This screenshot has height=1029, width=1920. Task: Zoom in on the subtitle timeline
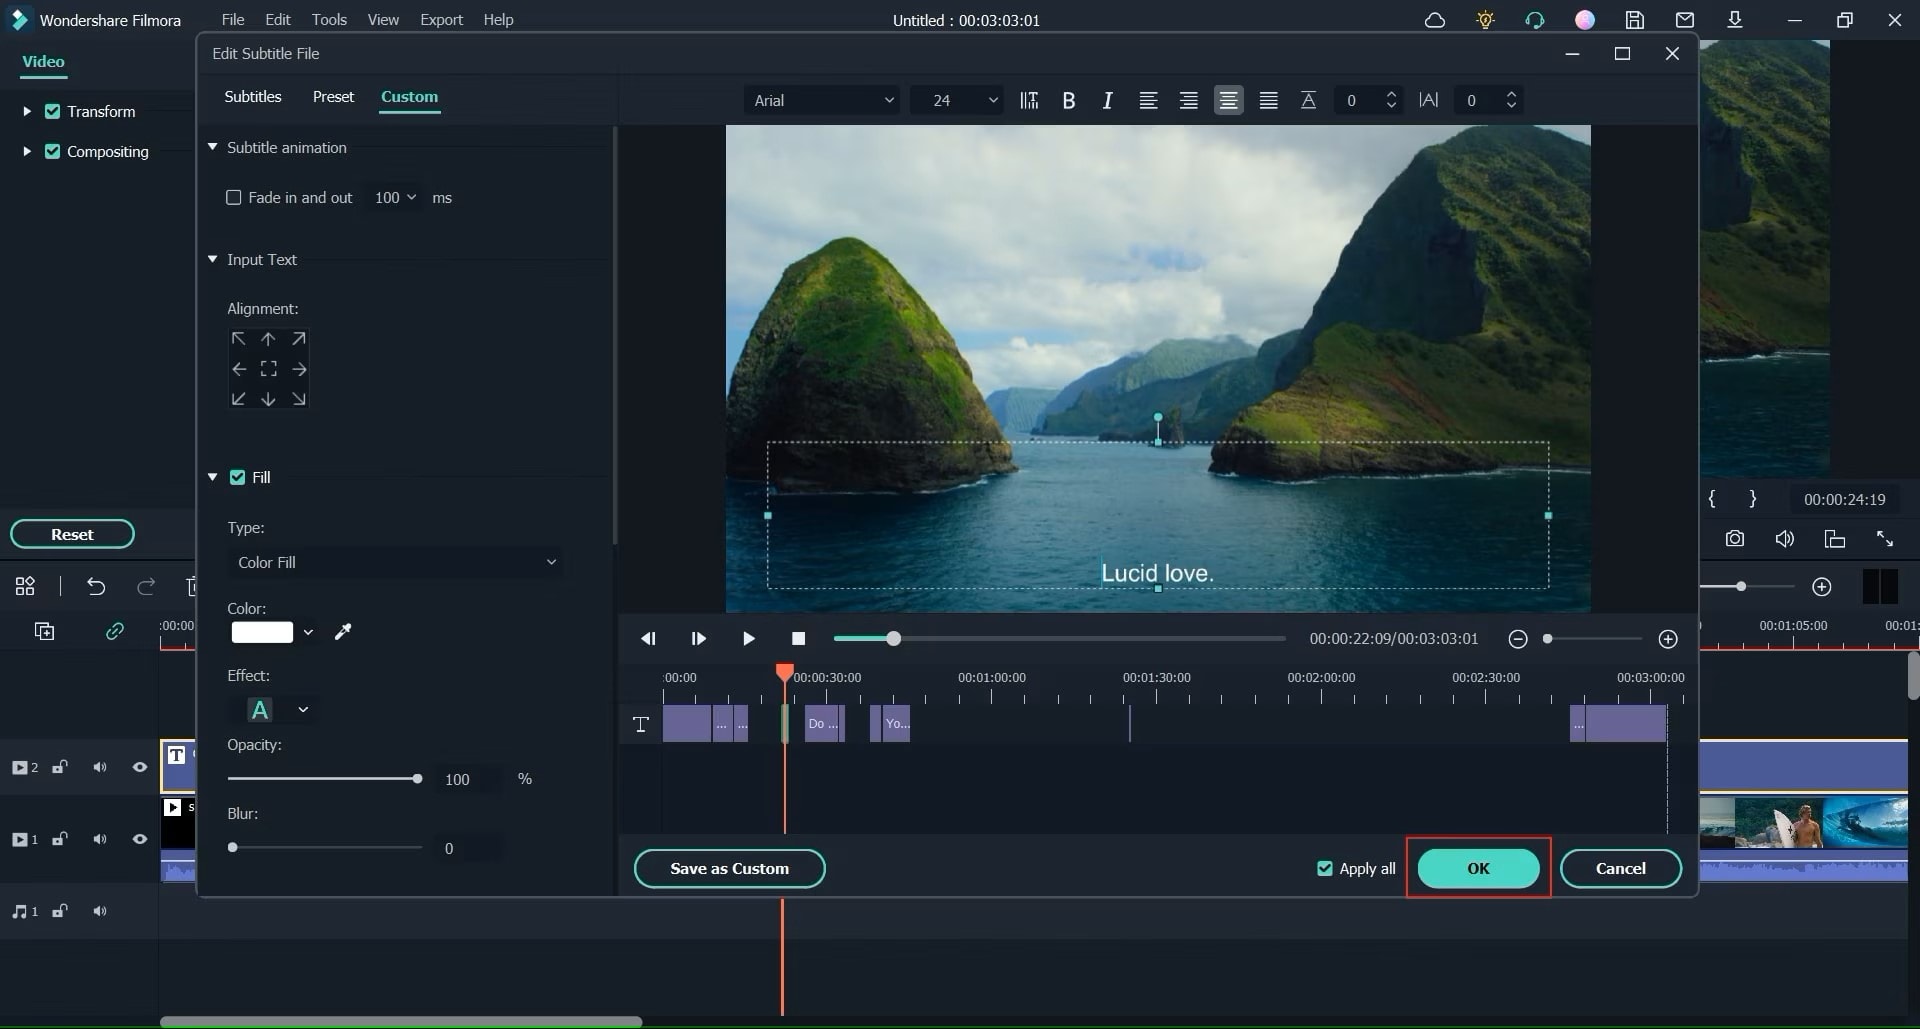(1667, 639)
